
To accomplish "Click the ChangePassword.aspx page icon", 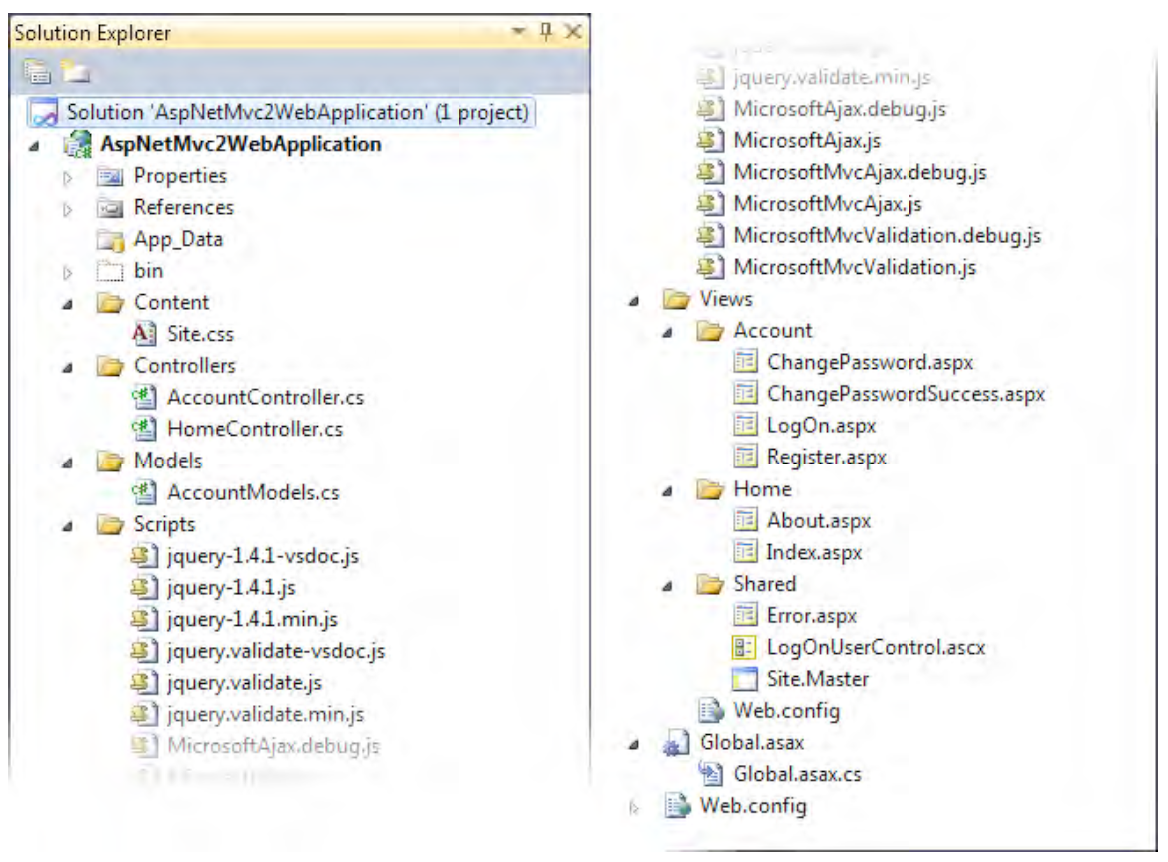I will pos(745,362).
